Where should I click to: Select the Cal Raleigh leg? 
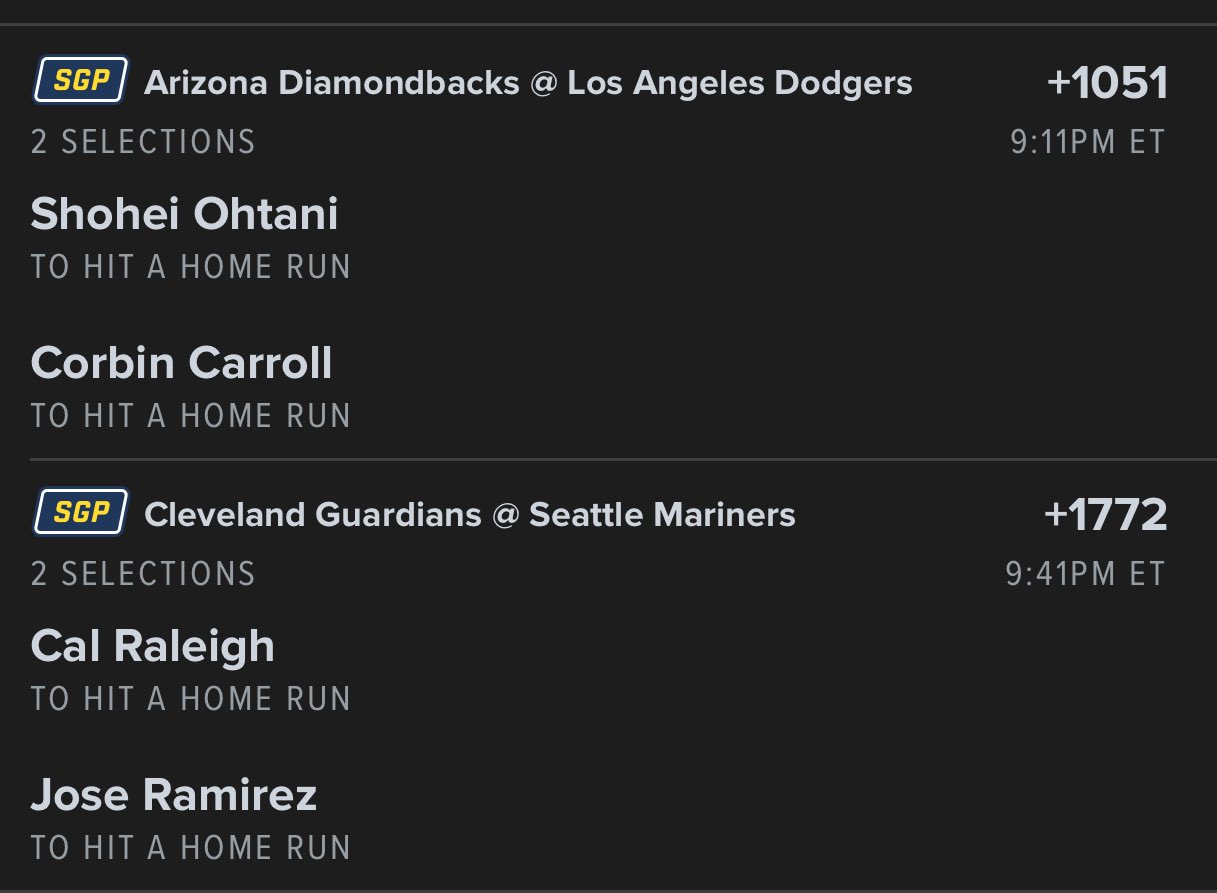[153, 646]
